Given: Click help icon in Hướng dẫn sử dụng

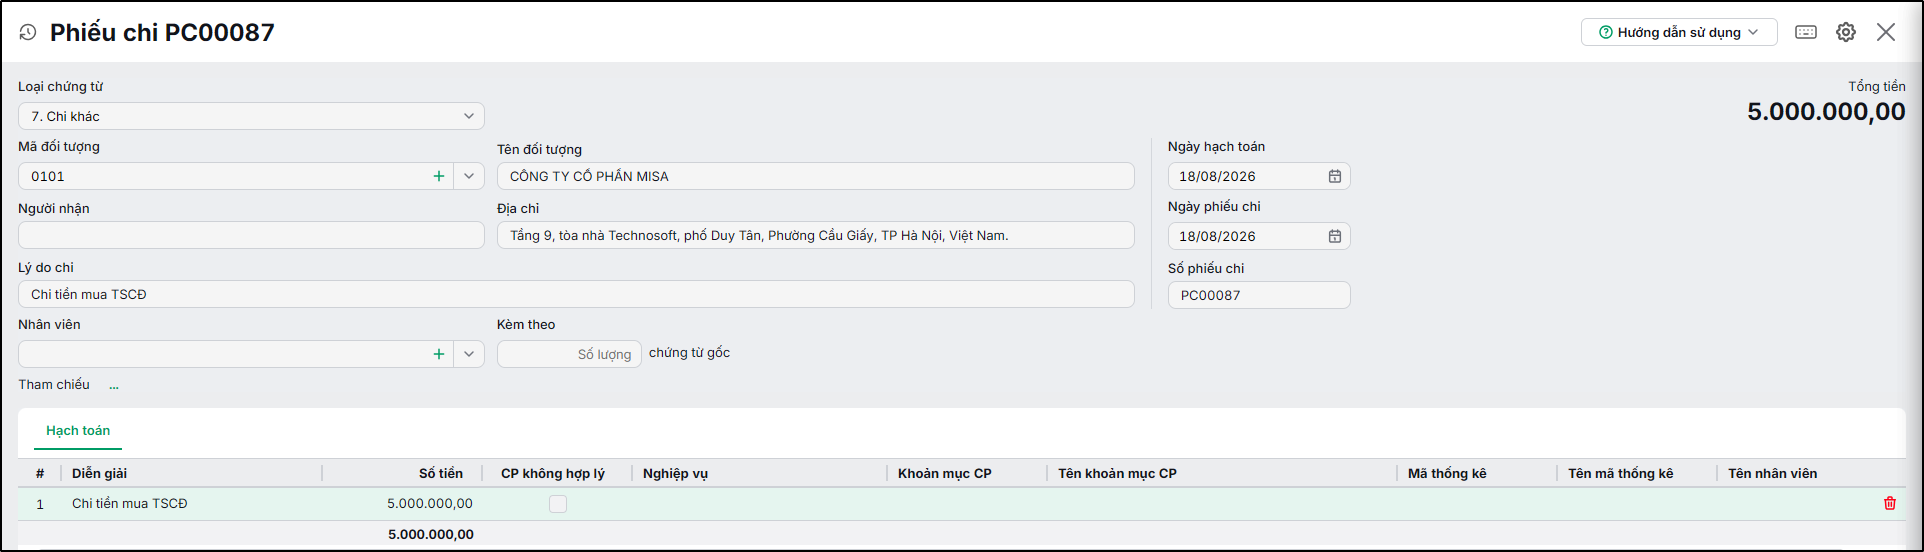Looking at the screenshot, I should point(1606,32).
